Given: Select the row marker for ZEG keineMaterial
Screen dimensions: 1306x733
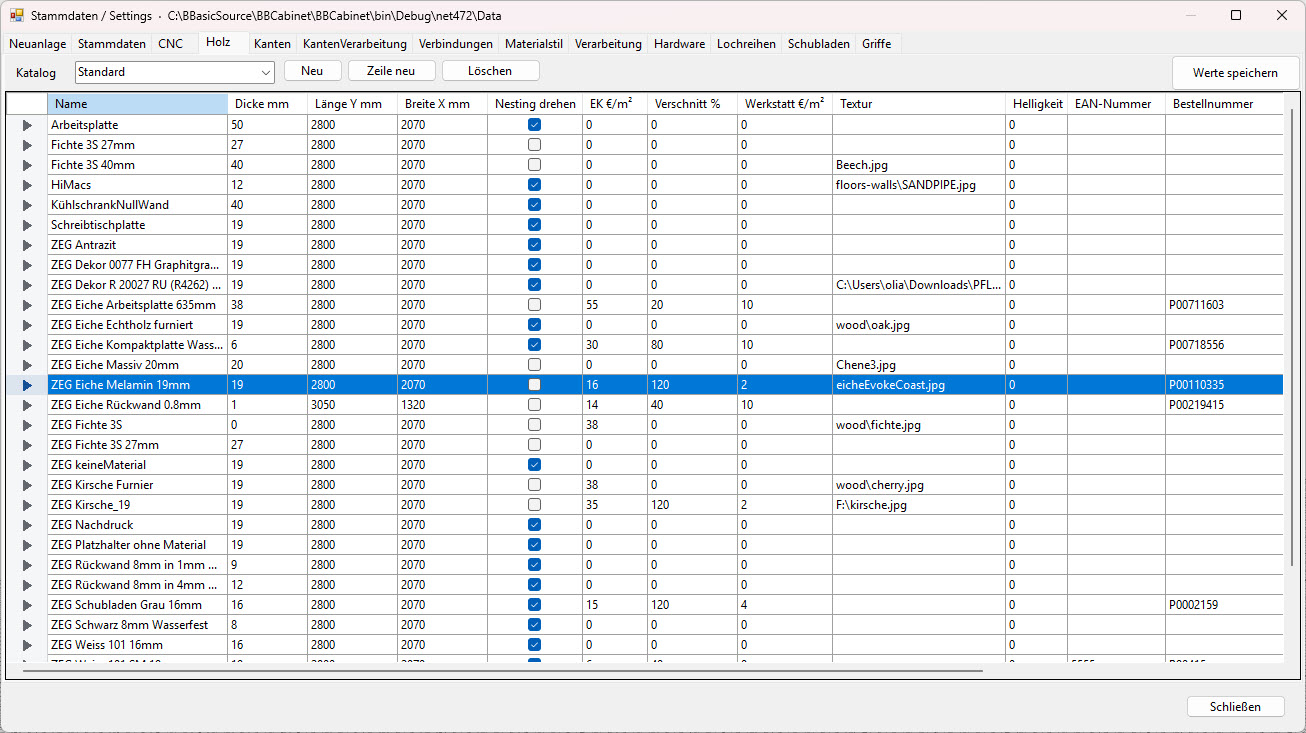Looking at the screenshot, I should click(27, 465).
